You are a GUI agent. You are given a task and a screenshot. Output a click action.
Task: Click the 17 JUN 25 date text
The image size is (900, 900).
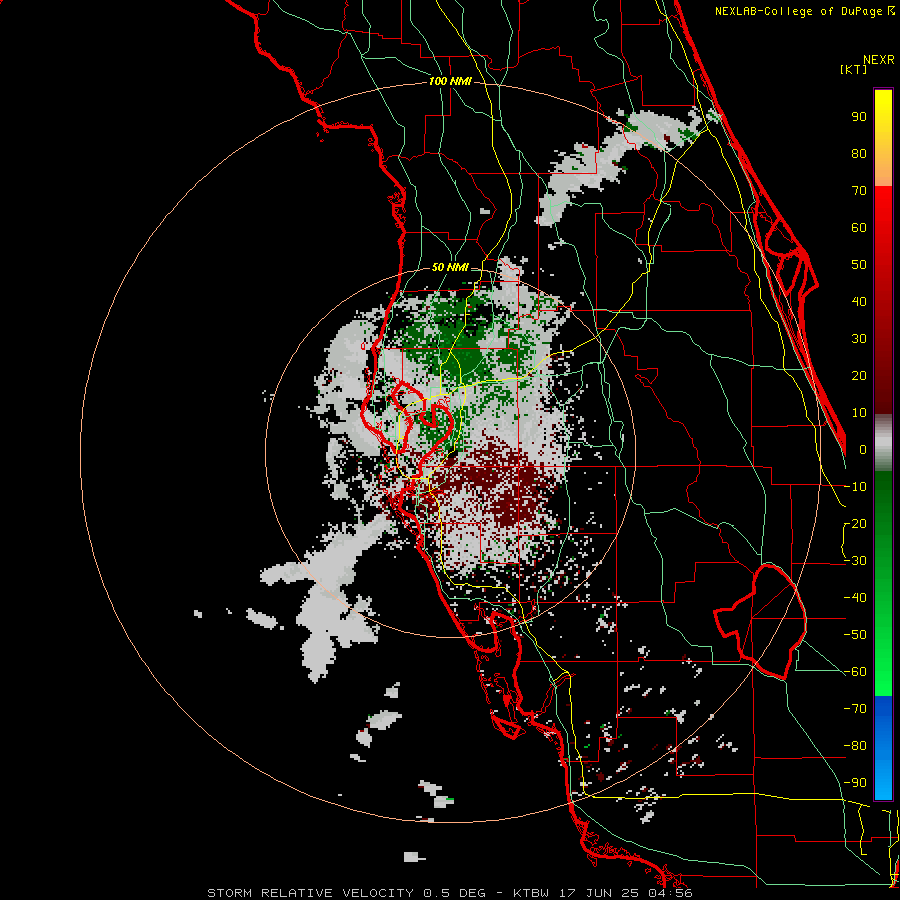601,893
